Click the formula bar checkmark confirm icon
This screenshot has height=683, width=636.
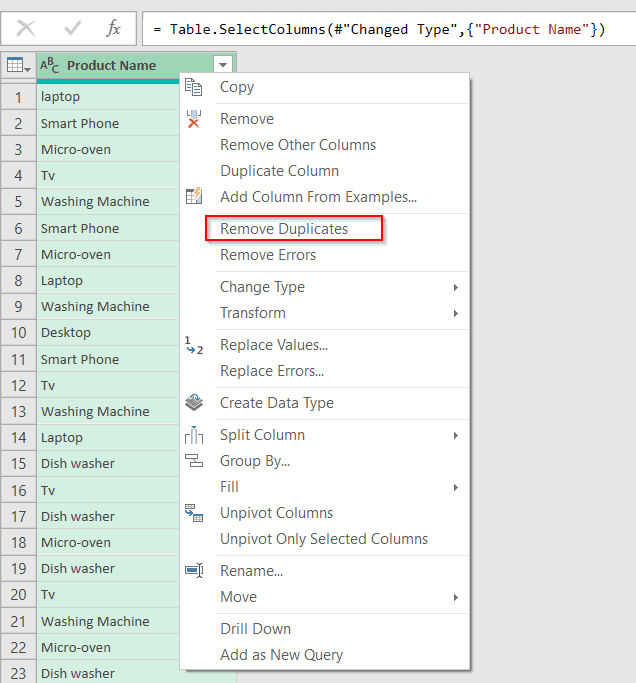coord(72,29)
